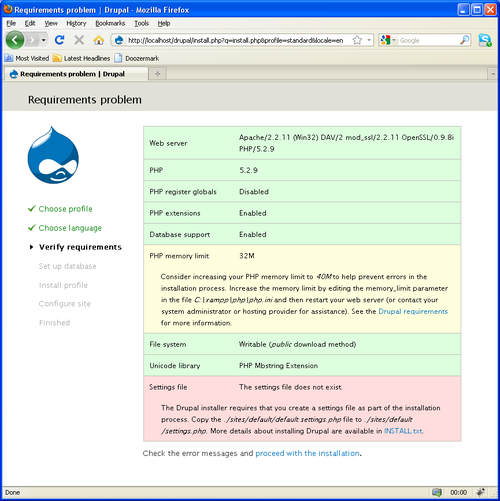Viewport: 500px width, 501px height.
Task: Click the Verify requirements step
Action: point(80,247)
